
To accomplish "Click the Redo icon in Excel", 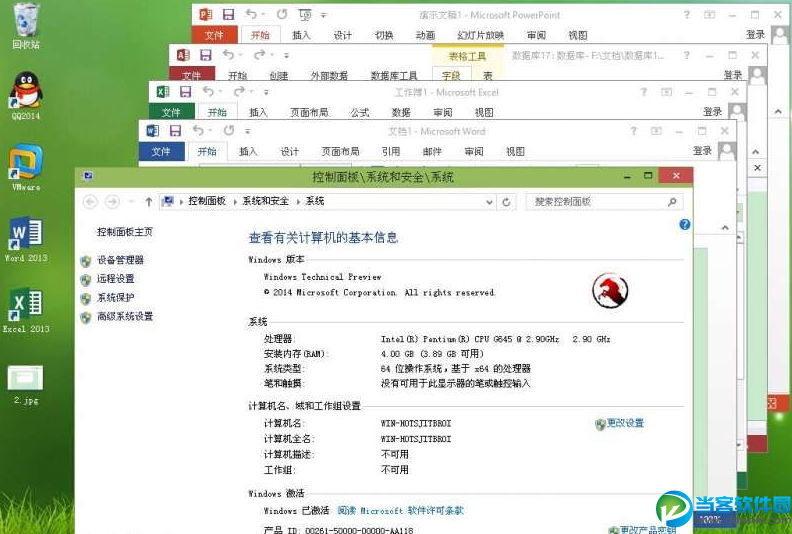I will point(239,91).
